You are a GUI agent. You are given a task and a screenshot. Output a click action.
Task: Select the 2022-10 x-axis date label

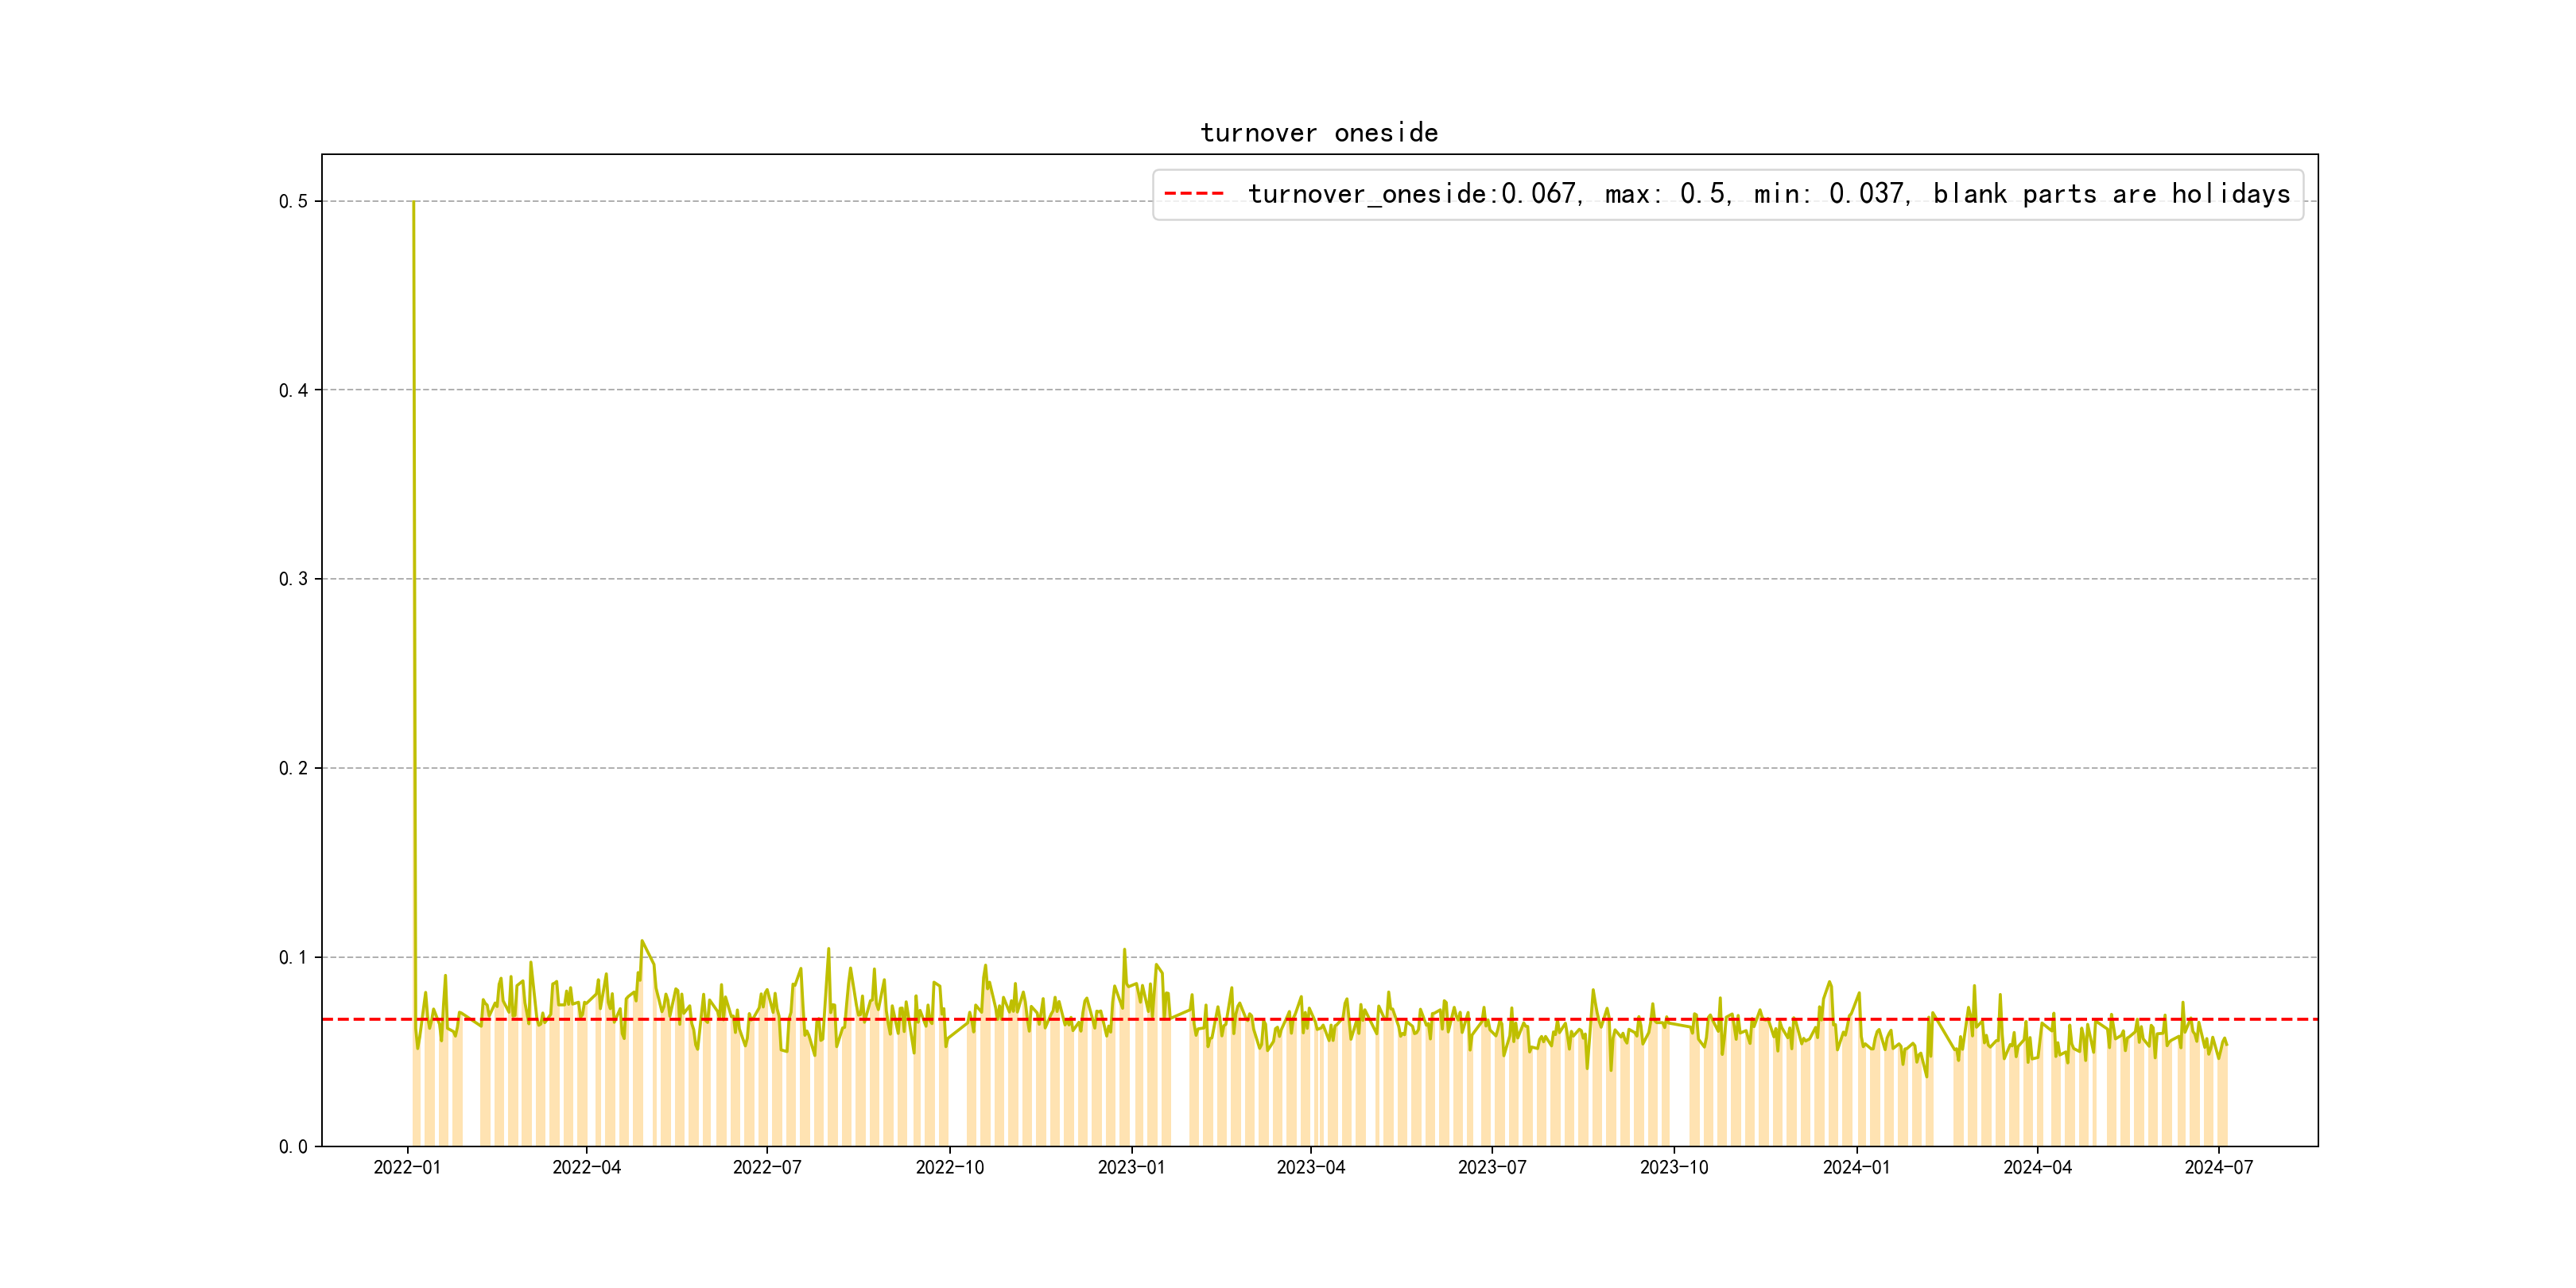point(950,1168)
